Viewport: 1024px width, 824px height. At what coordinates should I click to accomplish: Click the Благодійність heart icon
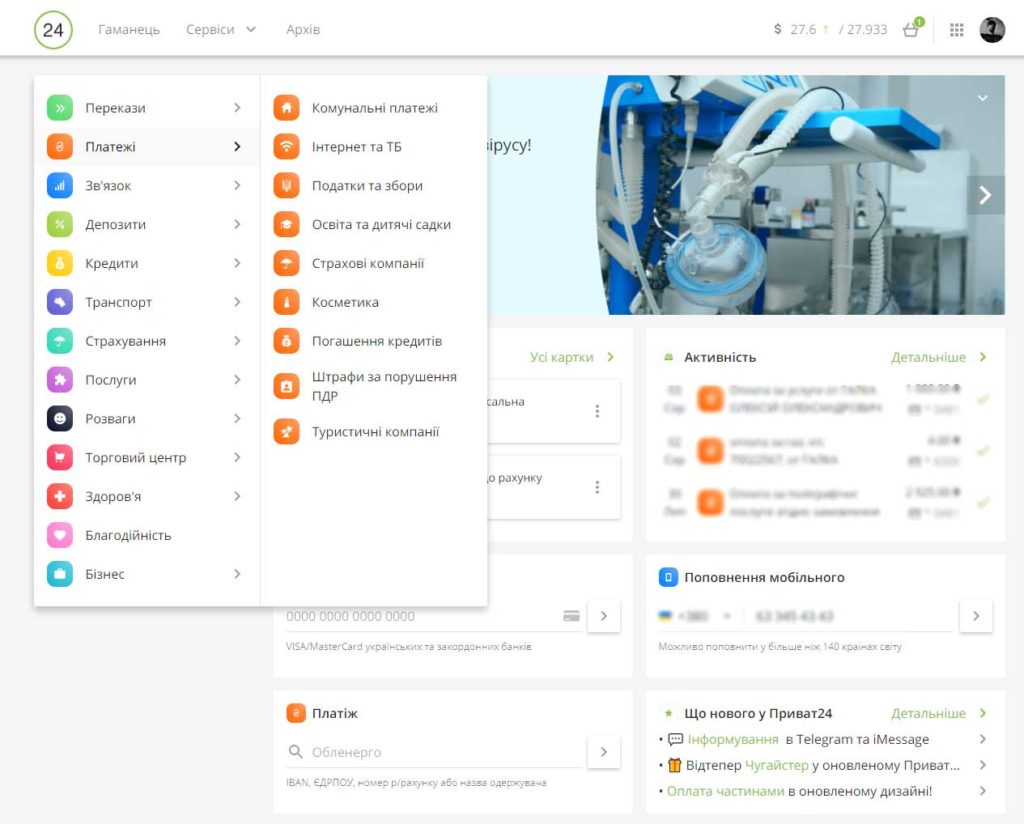pos(60,535)
